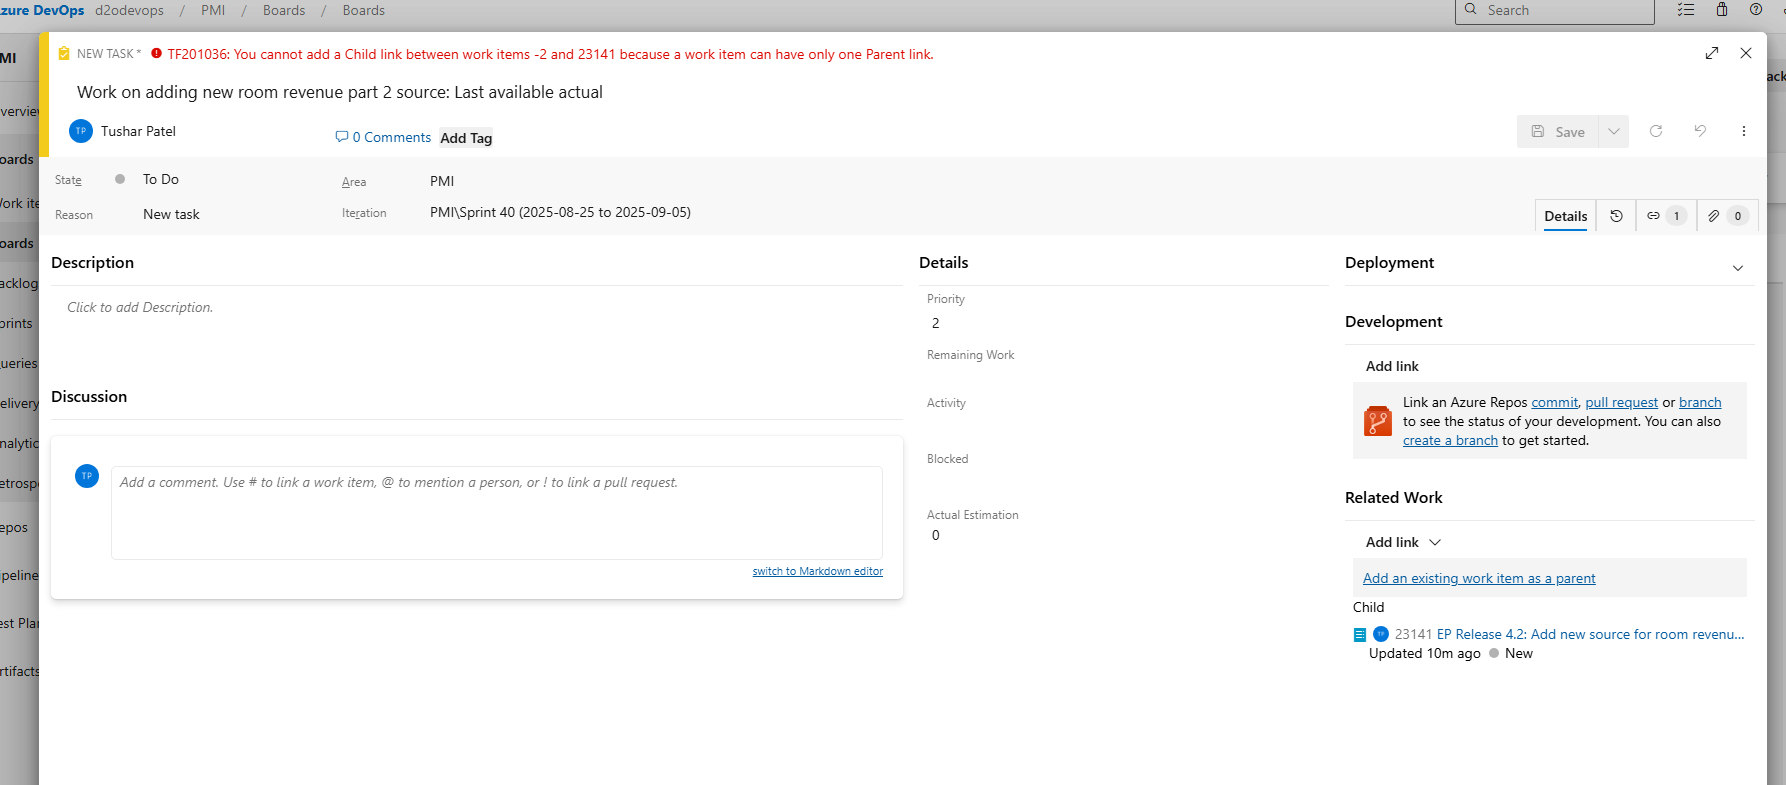The width and height of the screenshot is (1786, 785).
Task: Open the Save dropdown arrow
Action: [1614, 131]
